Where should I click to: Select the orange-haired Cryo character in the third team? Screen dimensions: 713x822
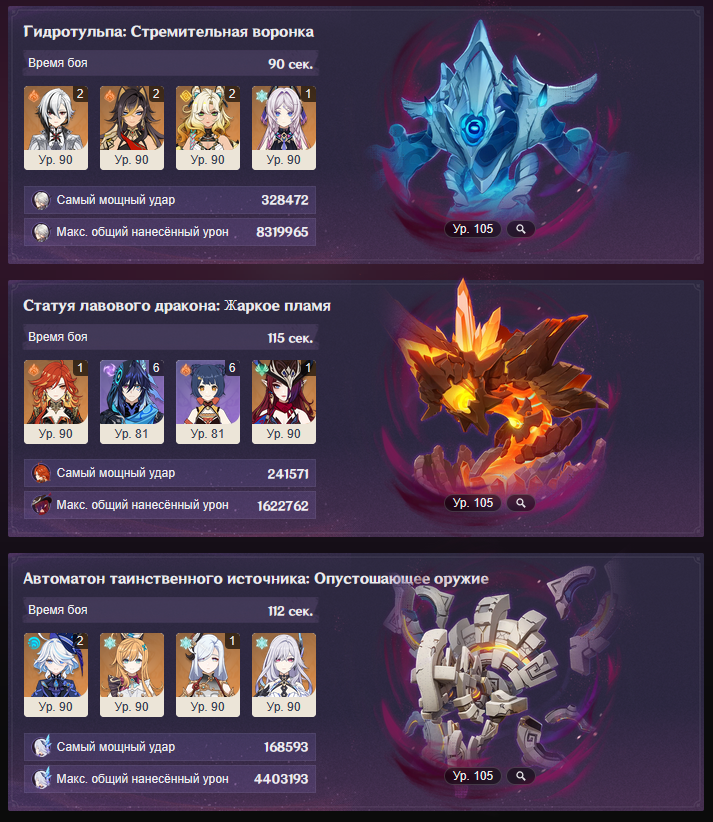tap(132, 675)
